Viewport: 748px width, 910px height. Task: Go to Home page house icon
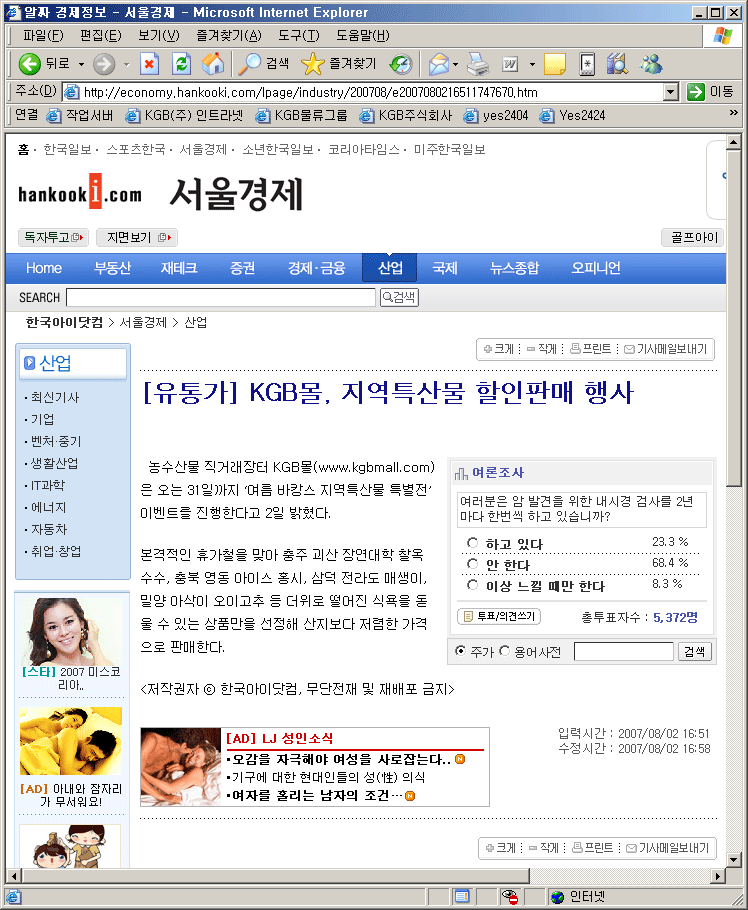(x=213, y=64)
